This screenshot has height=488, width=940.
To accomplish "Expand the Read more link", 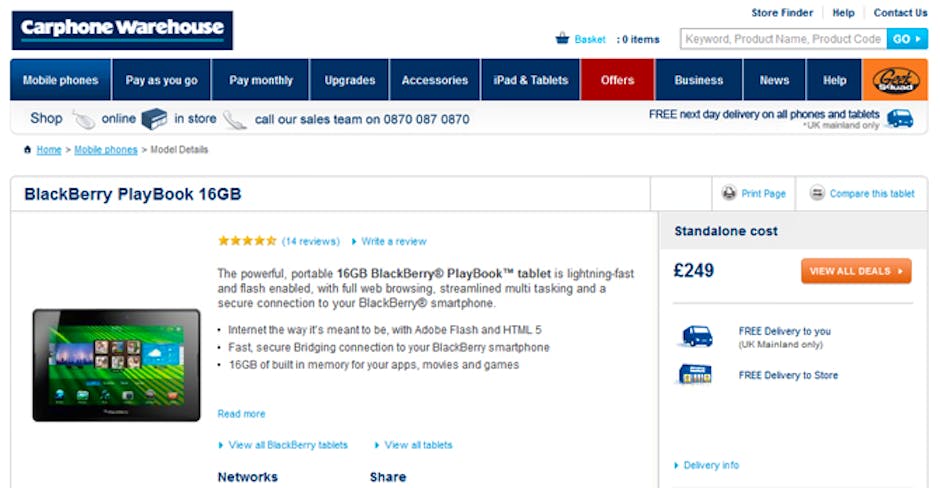I will [241, 414].
